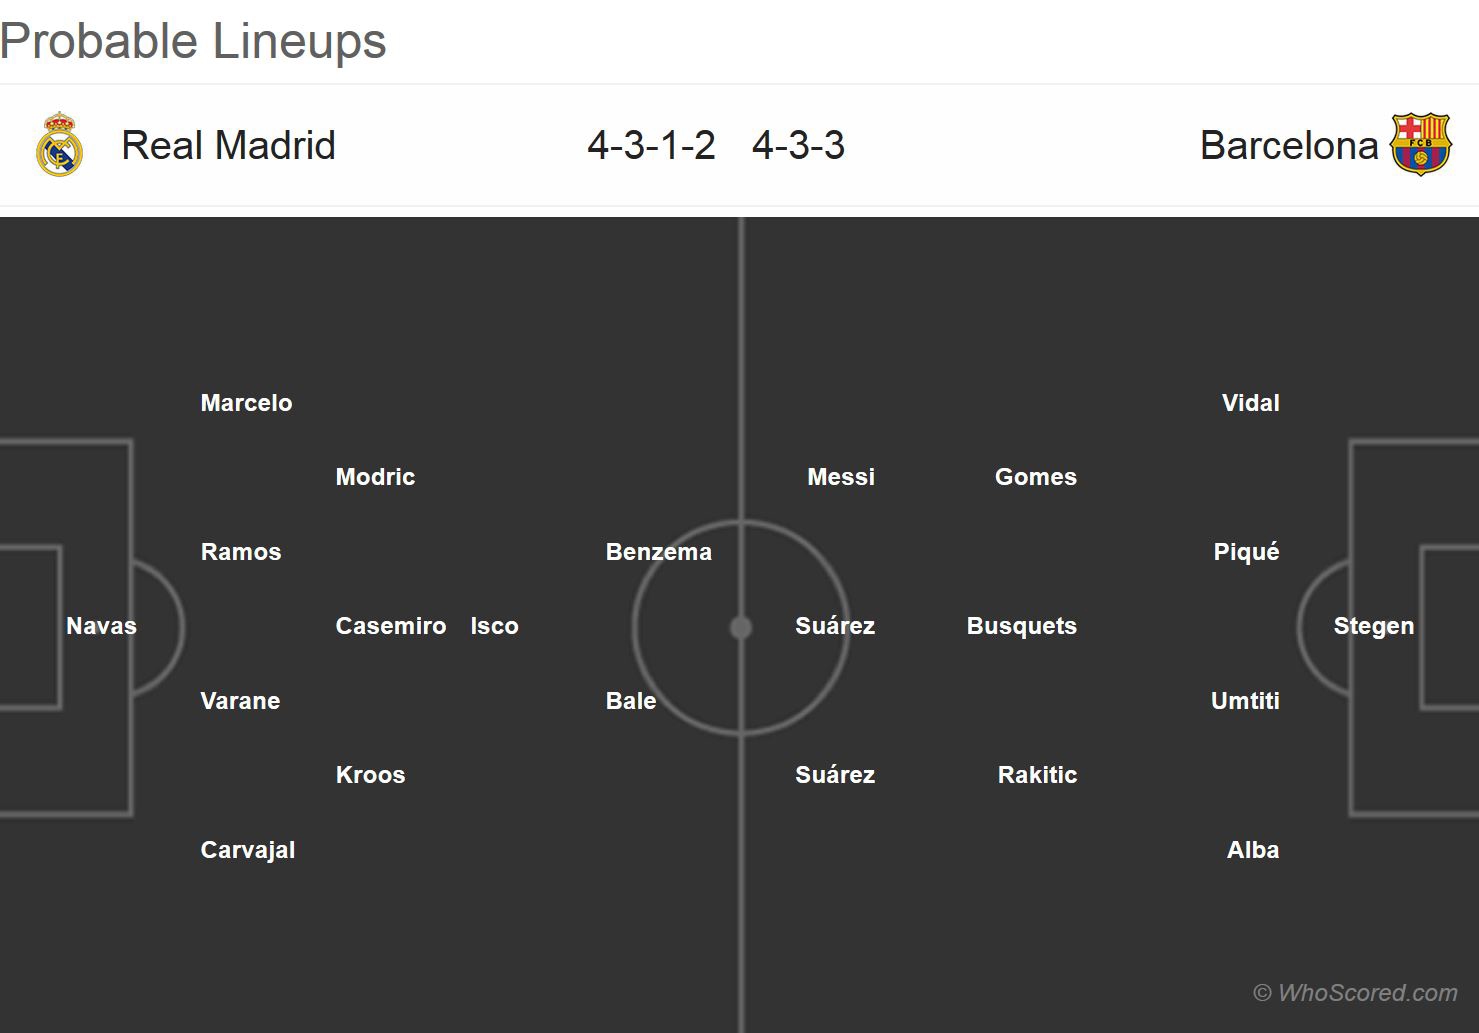1479x1033 pixels.
Task: Click on Ramos player label
Action: pyautogui.click(x=241, y=552)
